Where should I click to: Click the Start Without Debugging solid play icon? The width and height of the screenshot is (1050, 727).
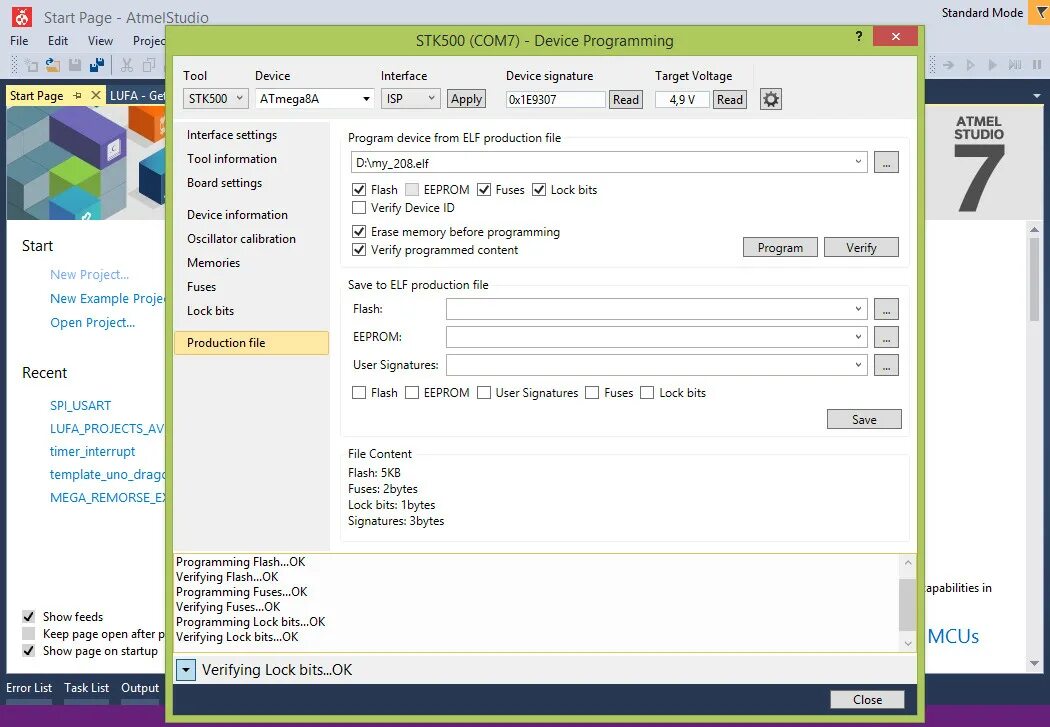pyautogui.click(x=992, y=65)
